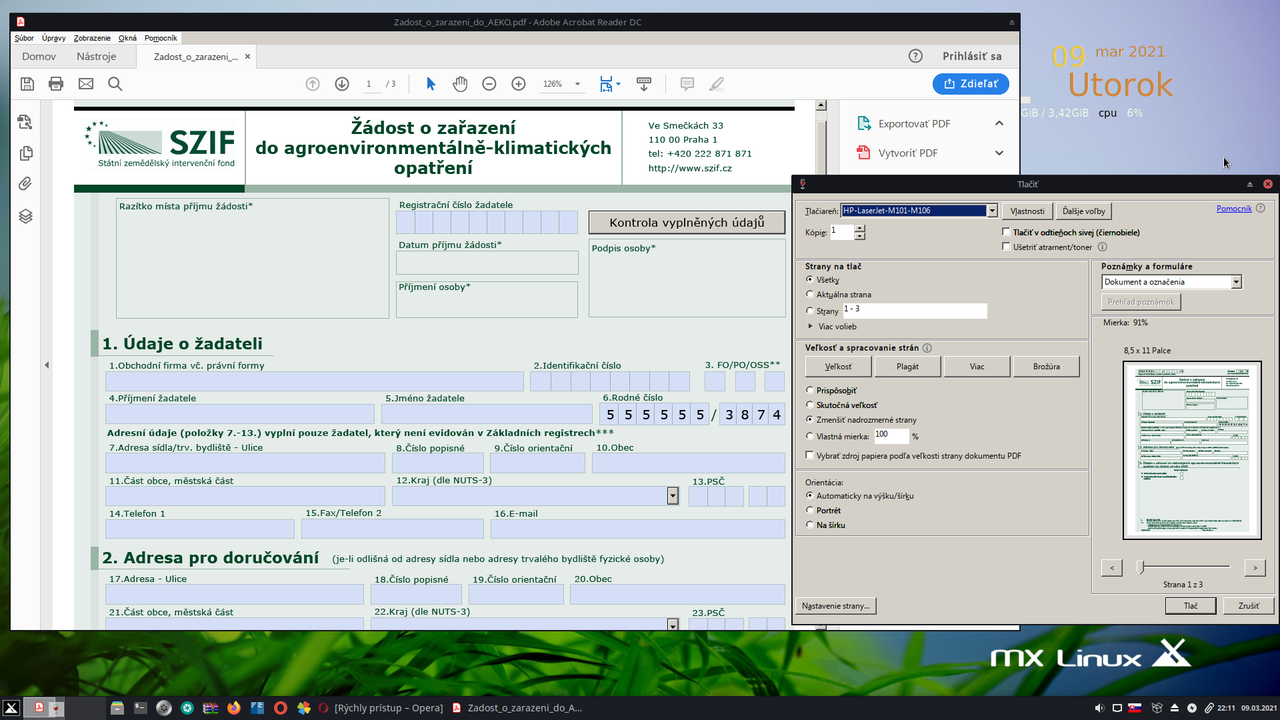
Task: Click the Exportovať PDF tool icon
Action: (864, 124)
